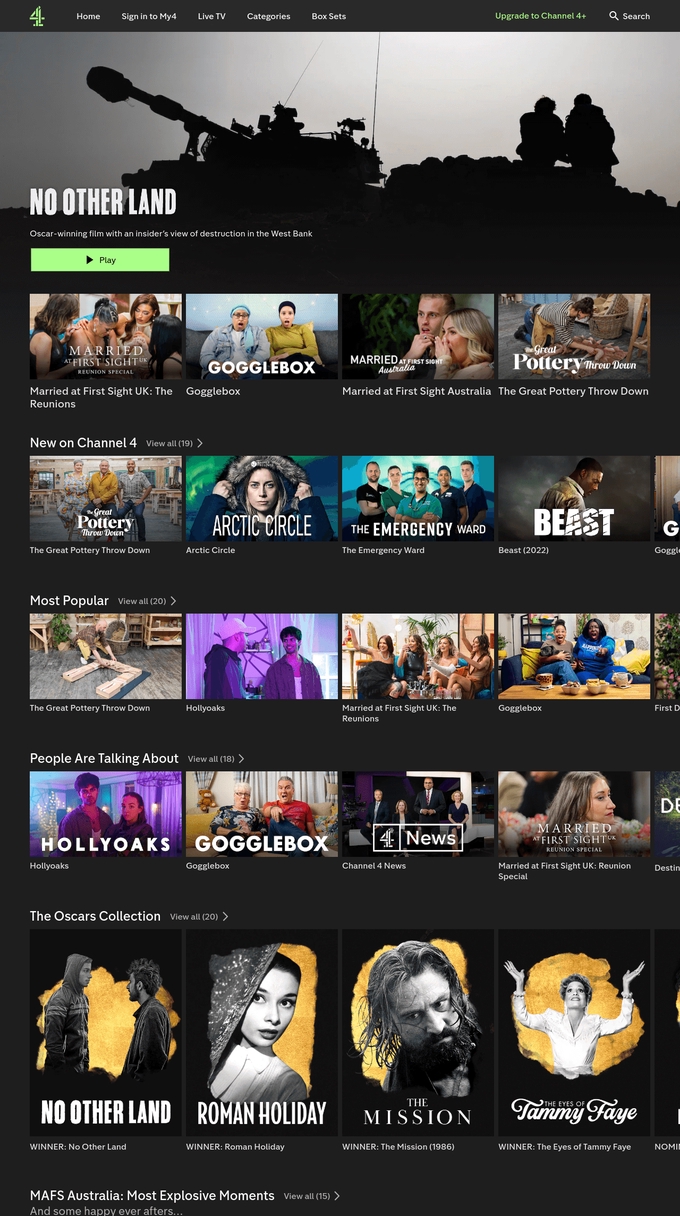Viewport: 680px width, 1216px height.
Task: Expand The Oscars Collection chevron arrow
Action: [225, 917]
